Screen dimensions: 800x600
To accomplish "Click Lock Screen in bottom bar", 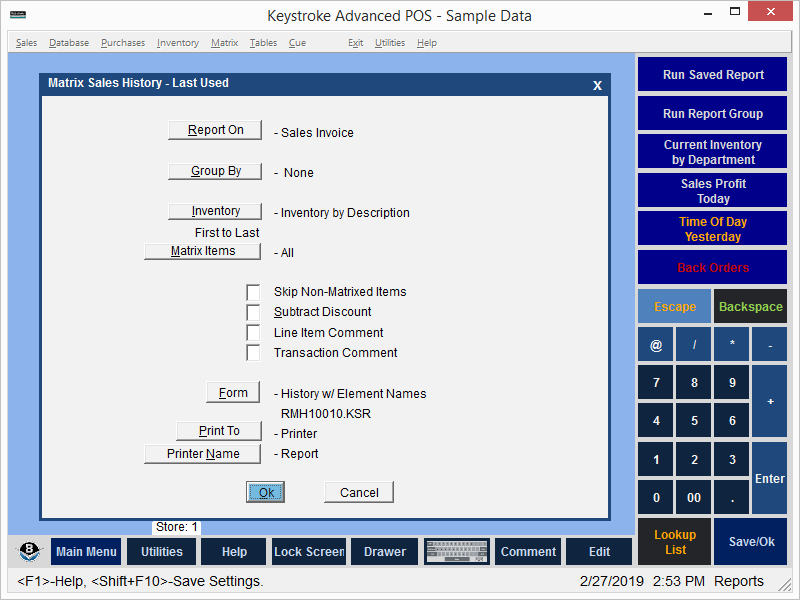I will click(309, 552).
